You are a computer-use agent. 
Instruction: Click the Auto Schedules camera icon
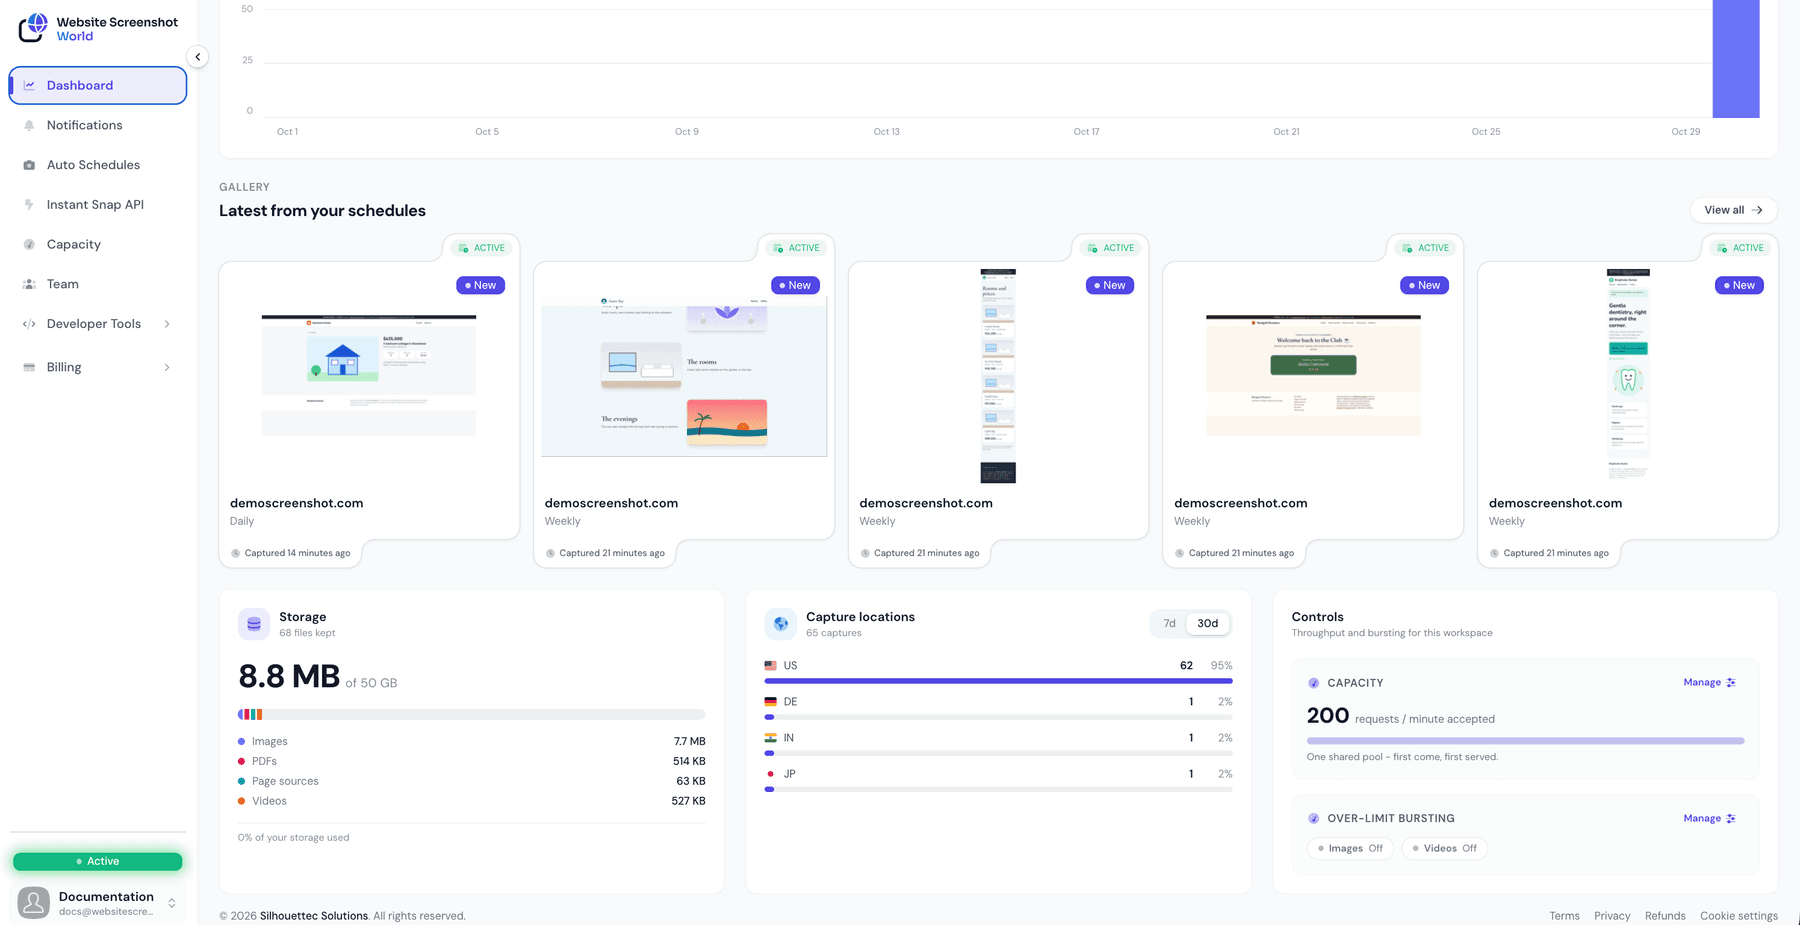pyautogui.click(x=29, y=165)
